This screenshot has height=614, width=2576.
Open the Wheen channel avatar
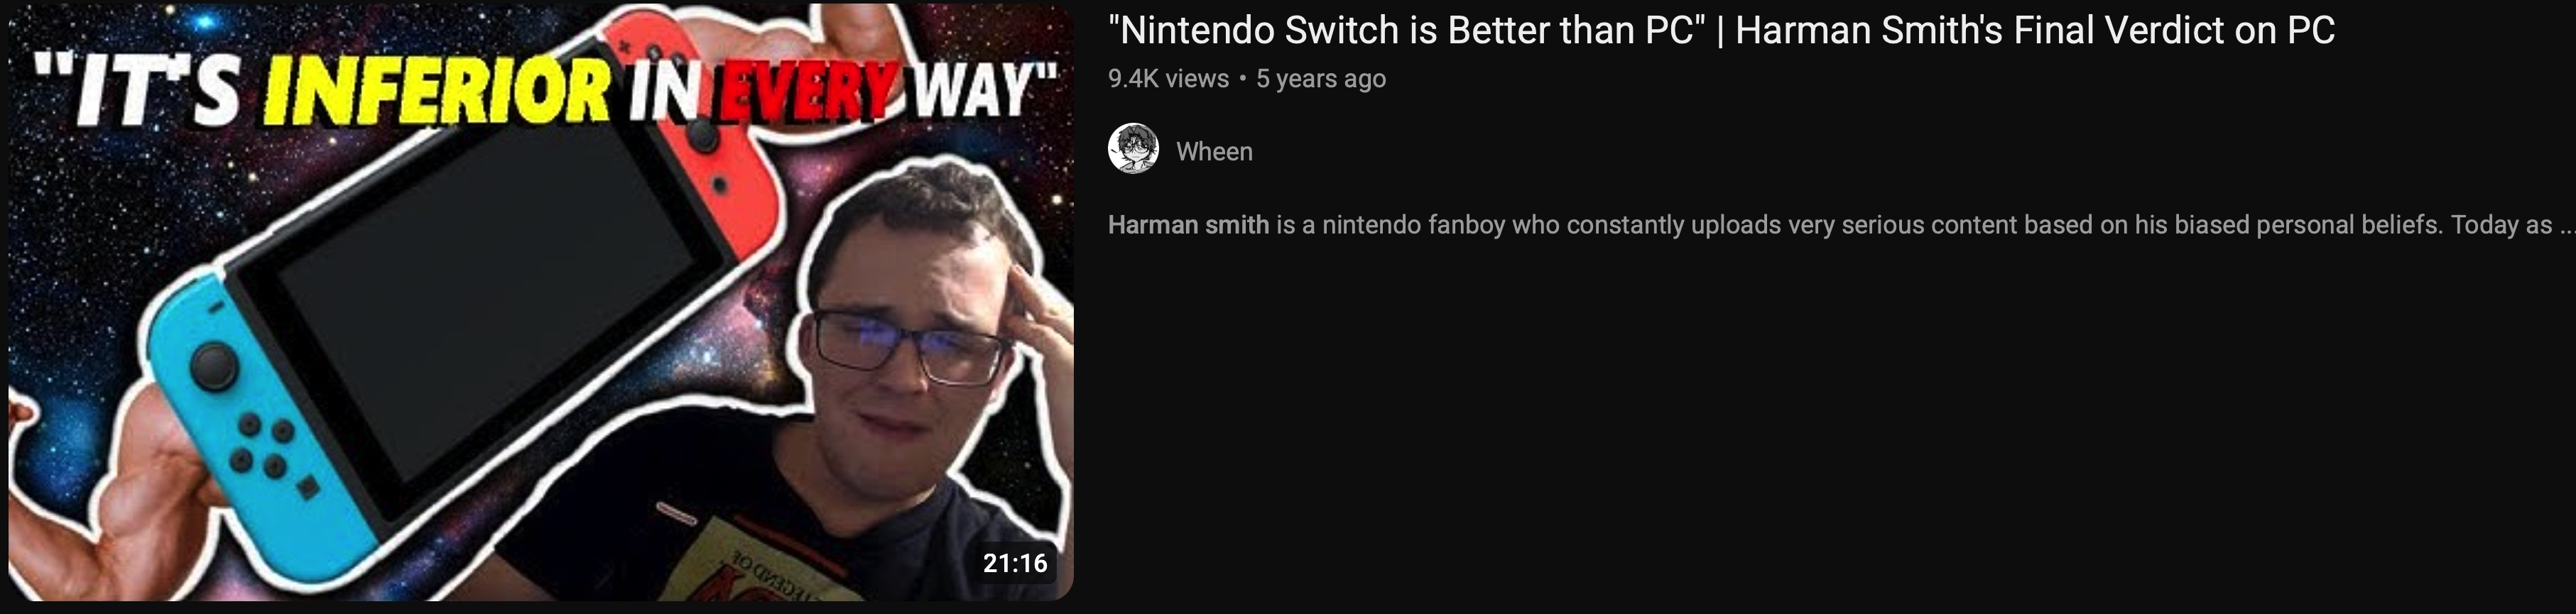1133,150
